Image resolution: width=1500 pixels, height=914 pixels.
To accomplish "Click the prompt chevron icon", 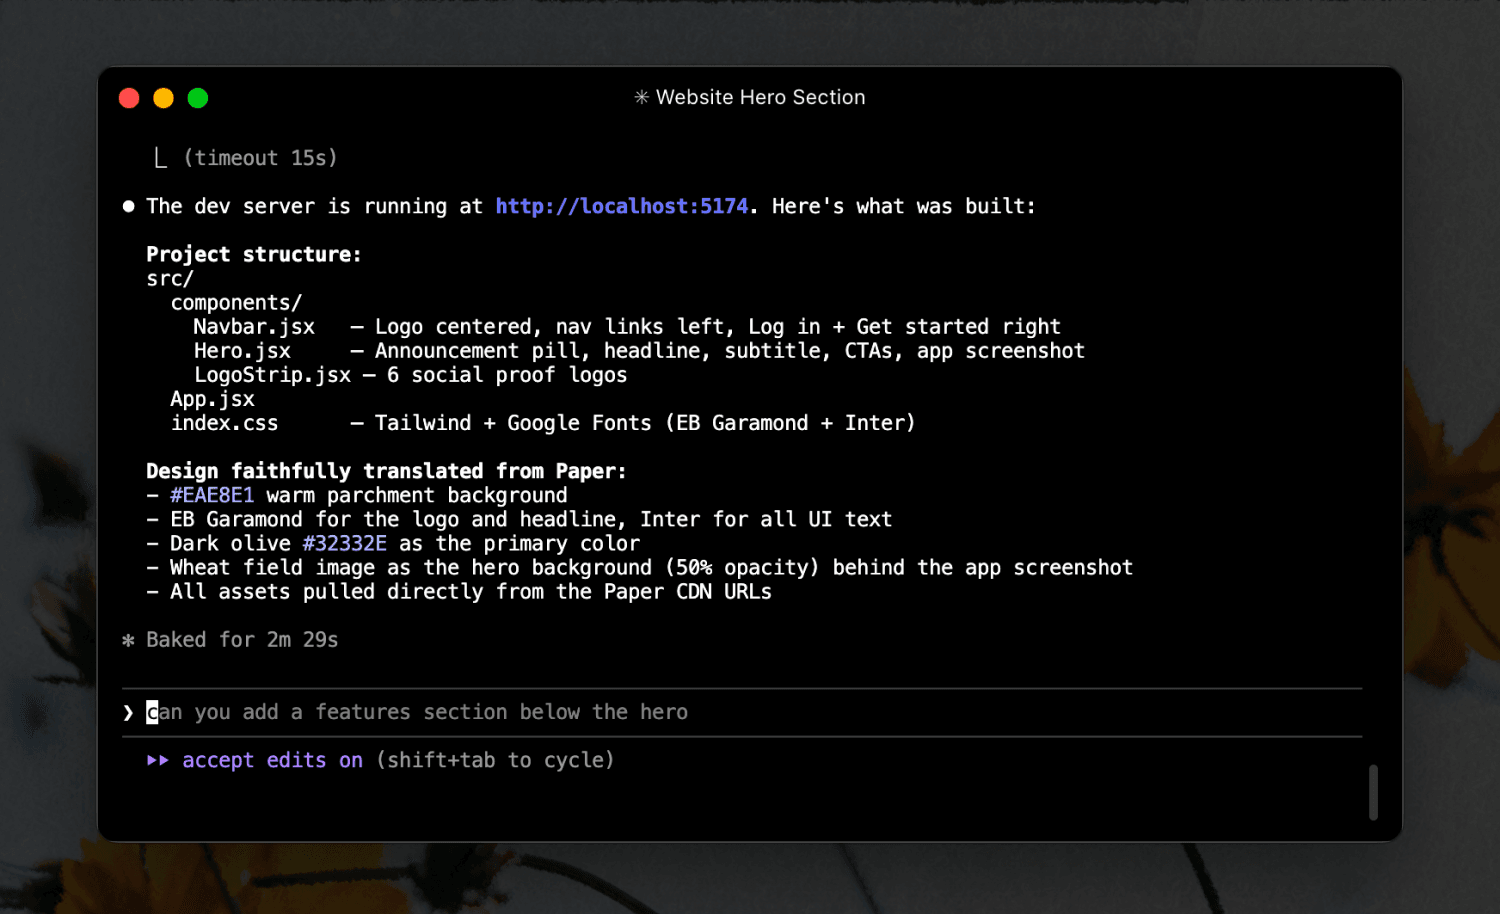I will (x=128, y=712).
